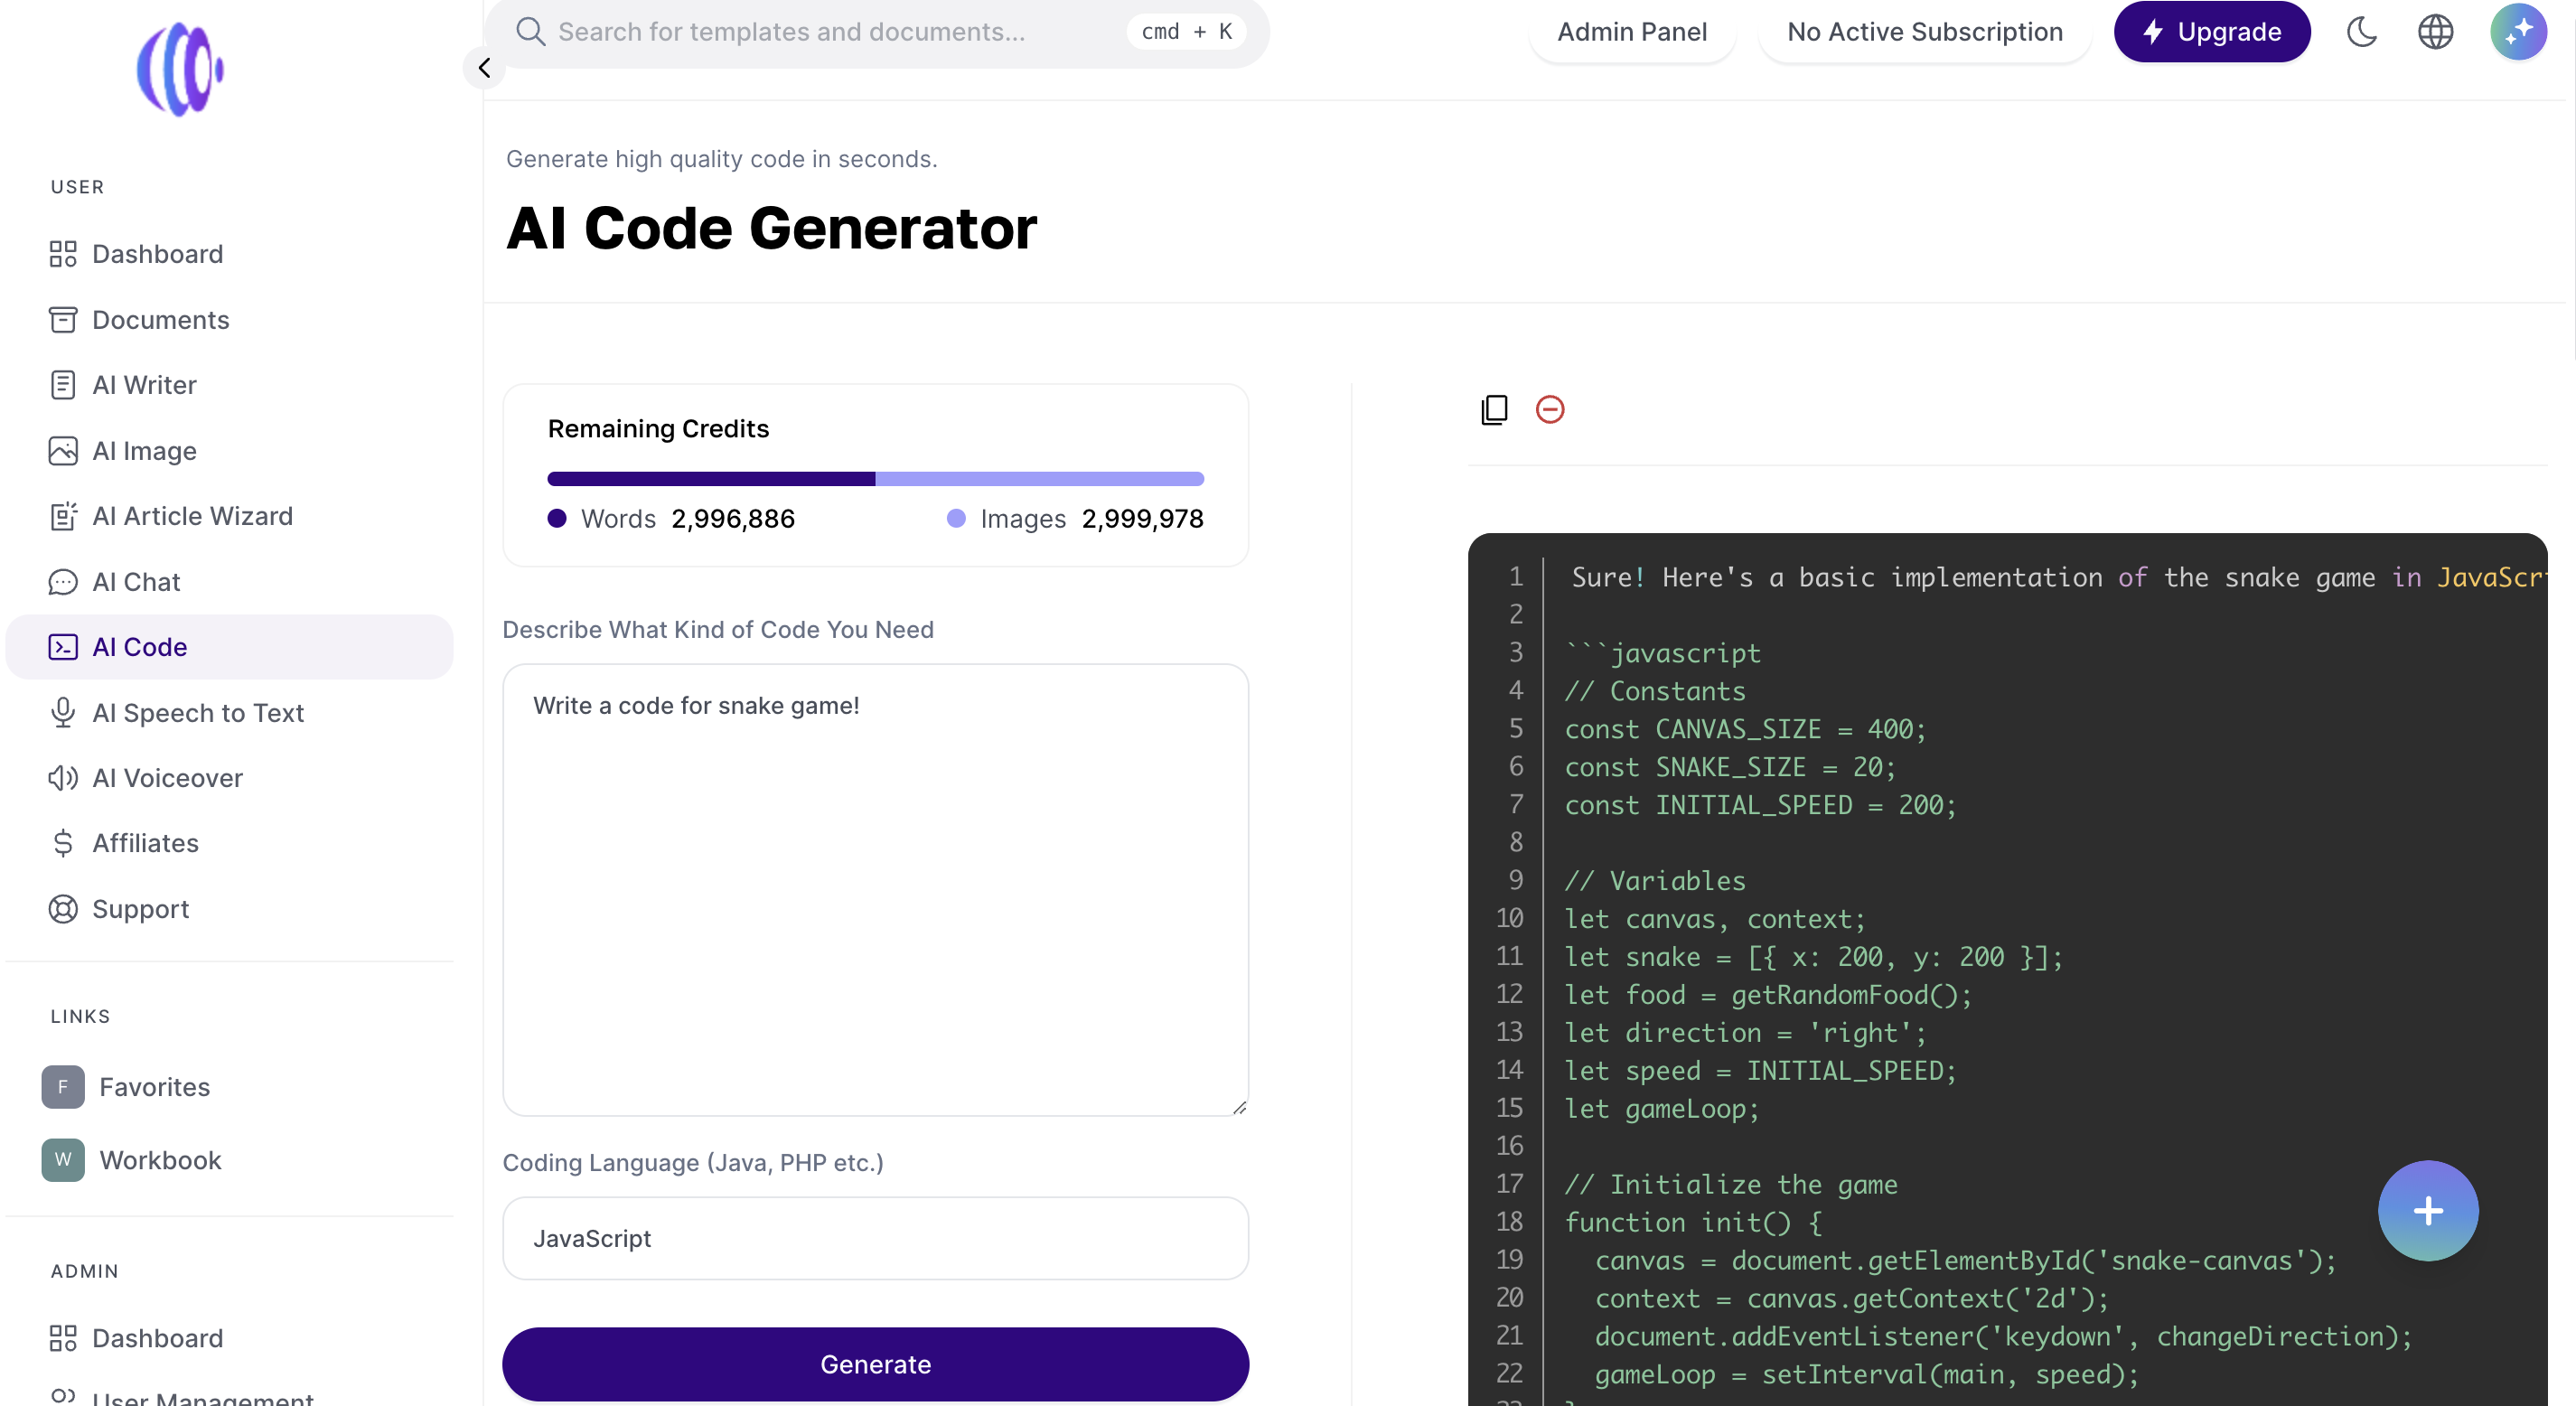Open the language globe menu

(x=2435, y=32)
